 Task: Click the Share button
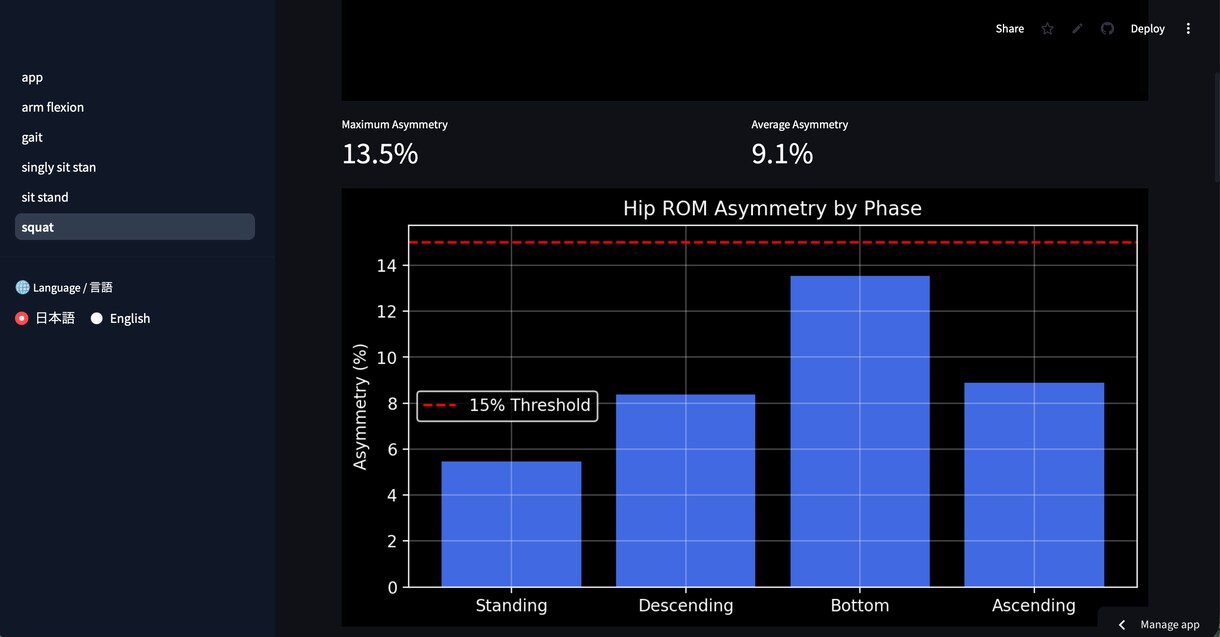click(1010, 29)
